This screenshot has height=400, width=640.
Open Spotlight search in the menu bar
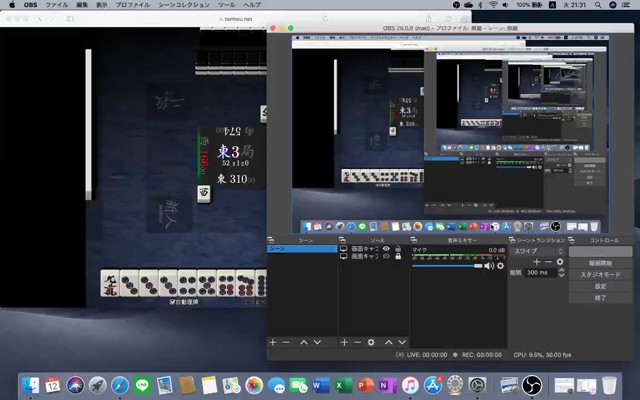[x=598, y=5]
